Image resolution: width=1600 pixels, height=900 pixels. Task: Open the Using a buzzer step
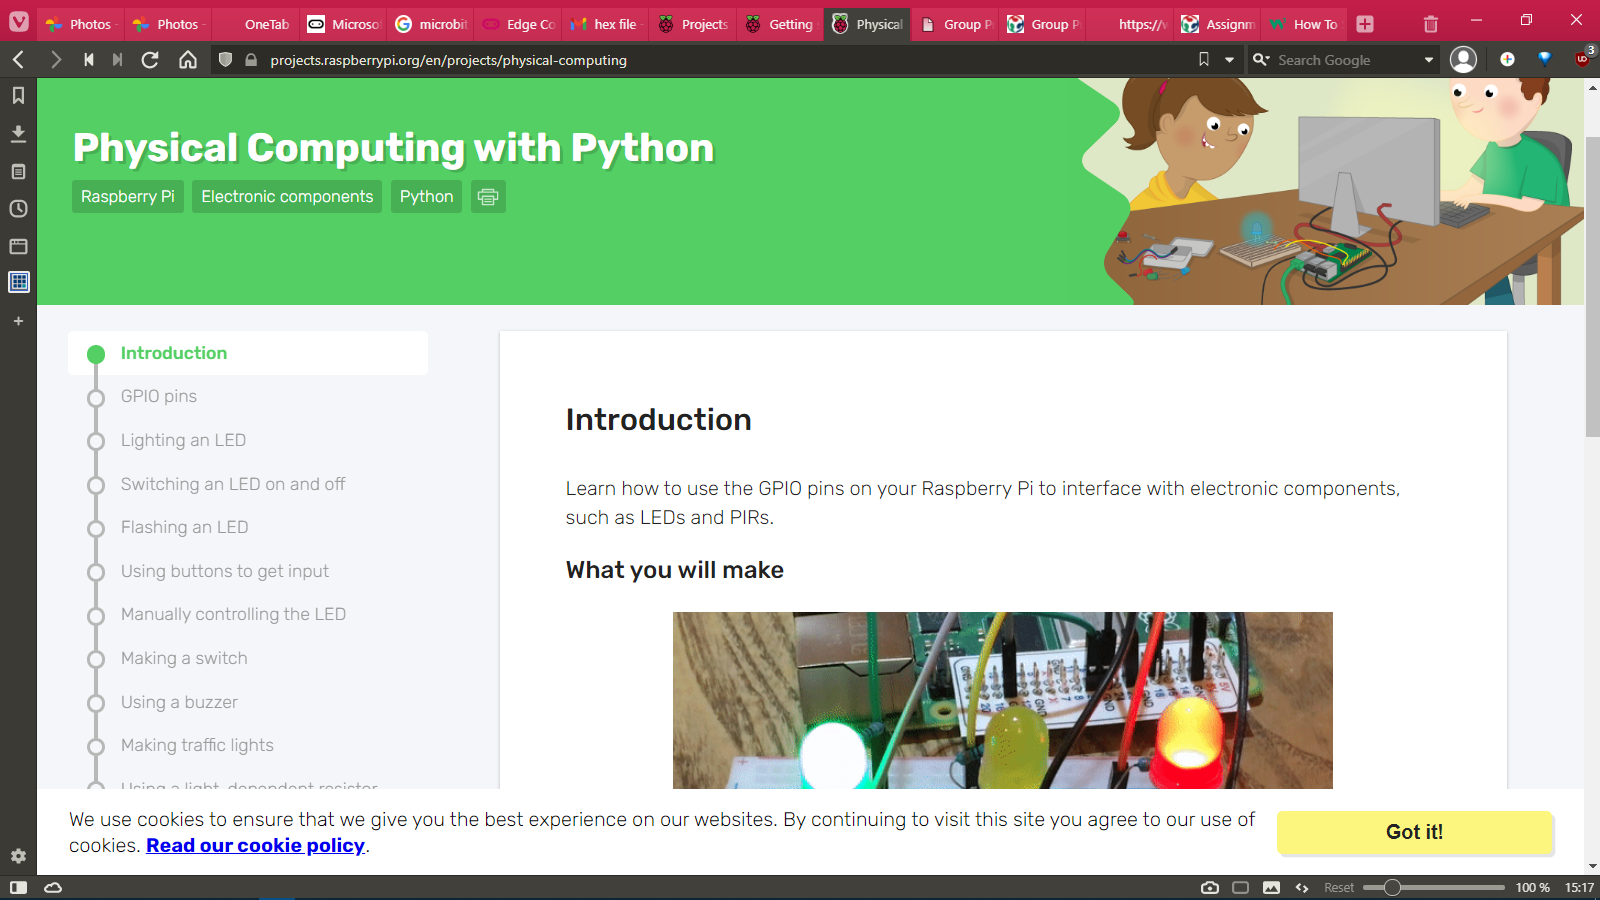(x=179, y=702)
